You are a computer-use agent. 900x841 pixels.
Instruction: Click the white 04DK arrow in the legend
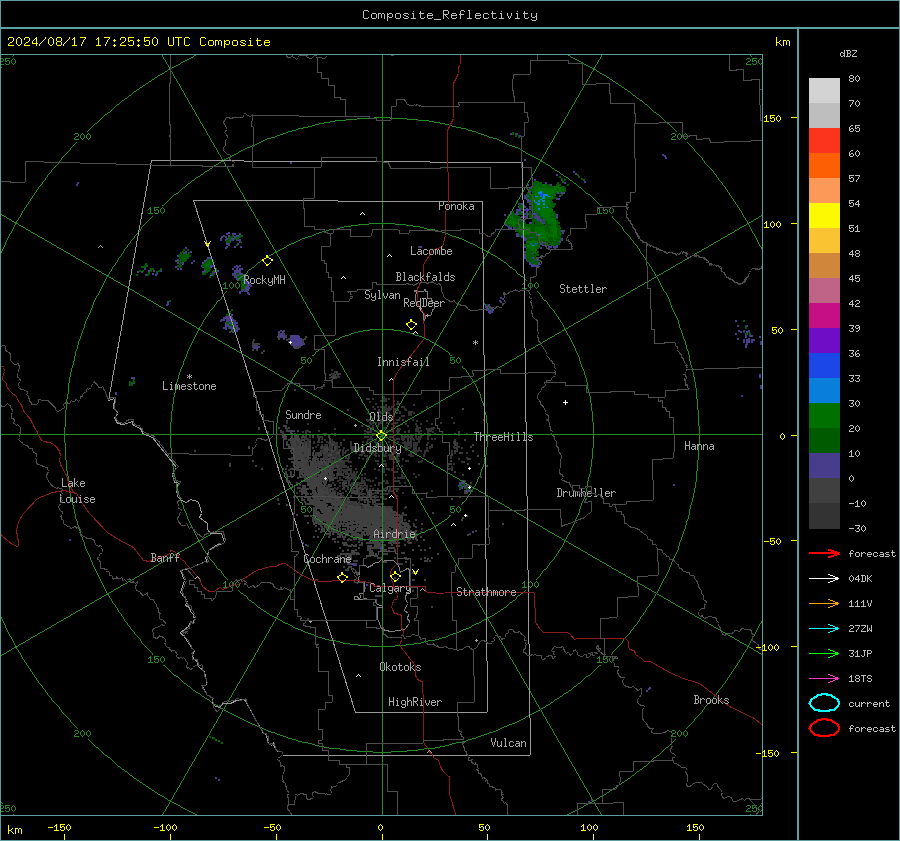point(824,579)
